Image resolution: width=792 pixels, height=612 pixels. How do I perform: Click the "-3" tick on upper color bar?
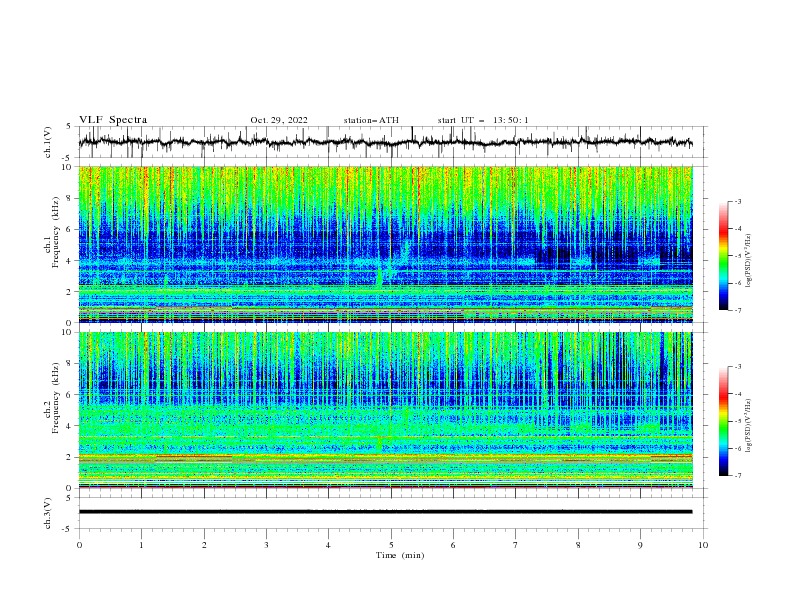[737, 201]
